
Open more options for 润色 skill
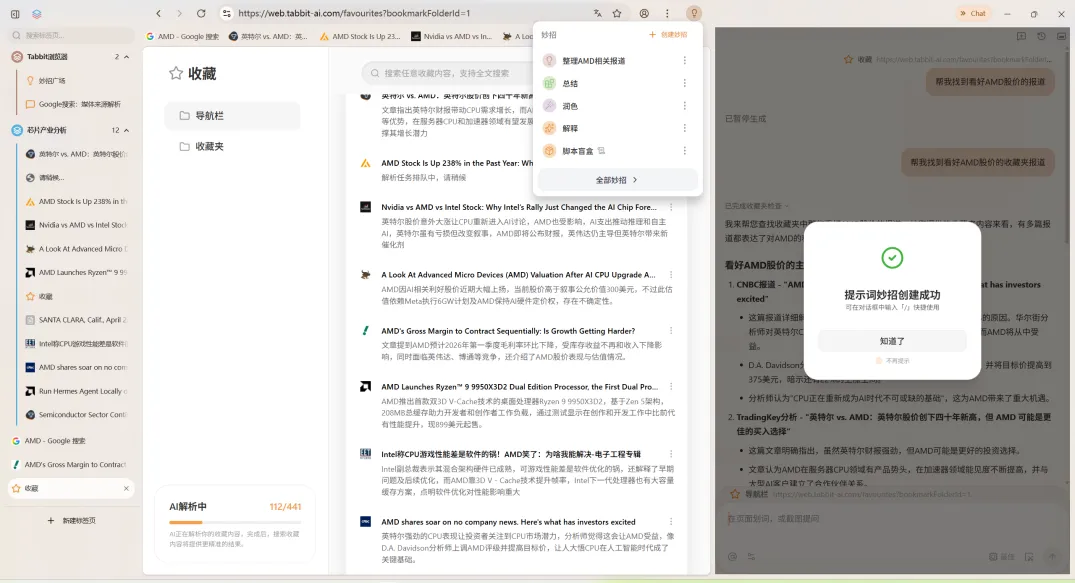684,106
